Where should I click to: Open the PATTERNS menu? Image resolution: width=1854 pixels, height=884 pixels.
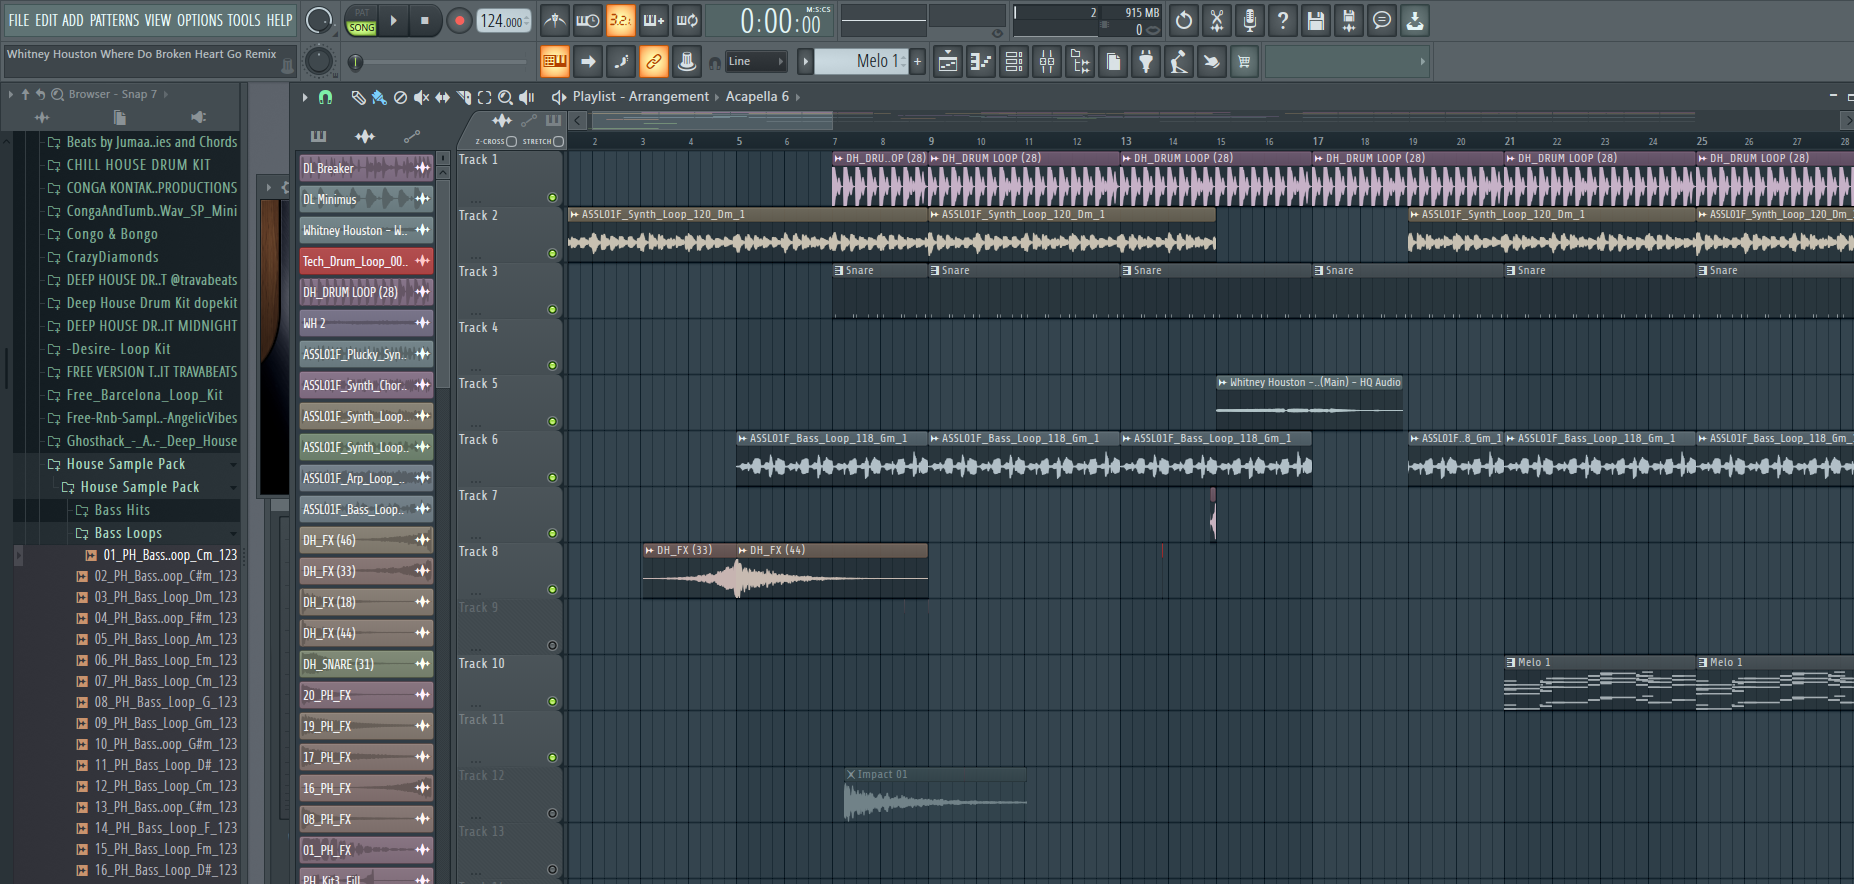pos(114,20)
